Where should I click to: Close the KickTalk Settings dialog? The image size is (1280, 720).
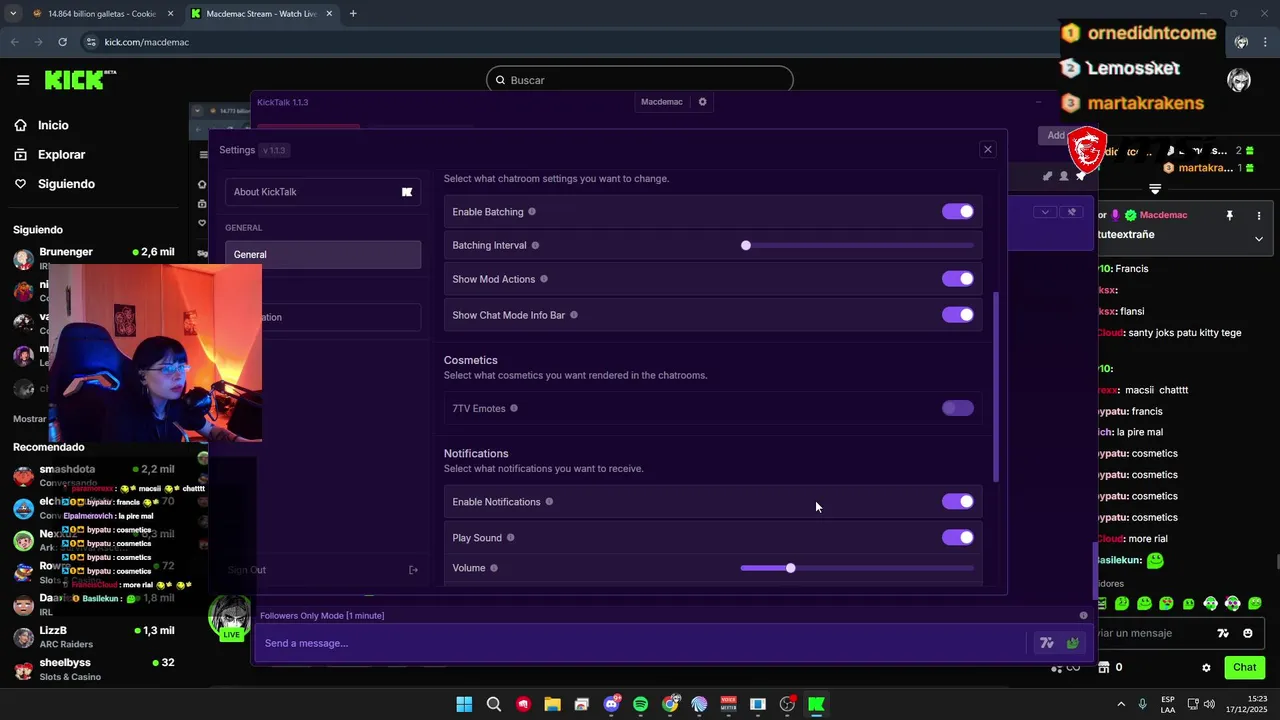[988, 150]
